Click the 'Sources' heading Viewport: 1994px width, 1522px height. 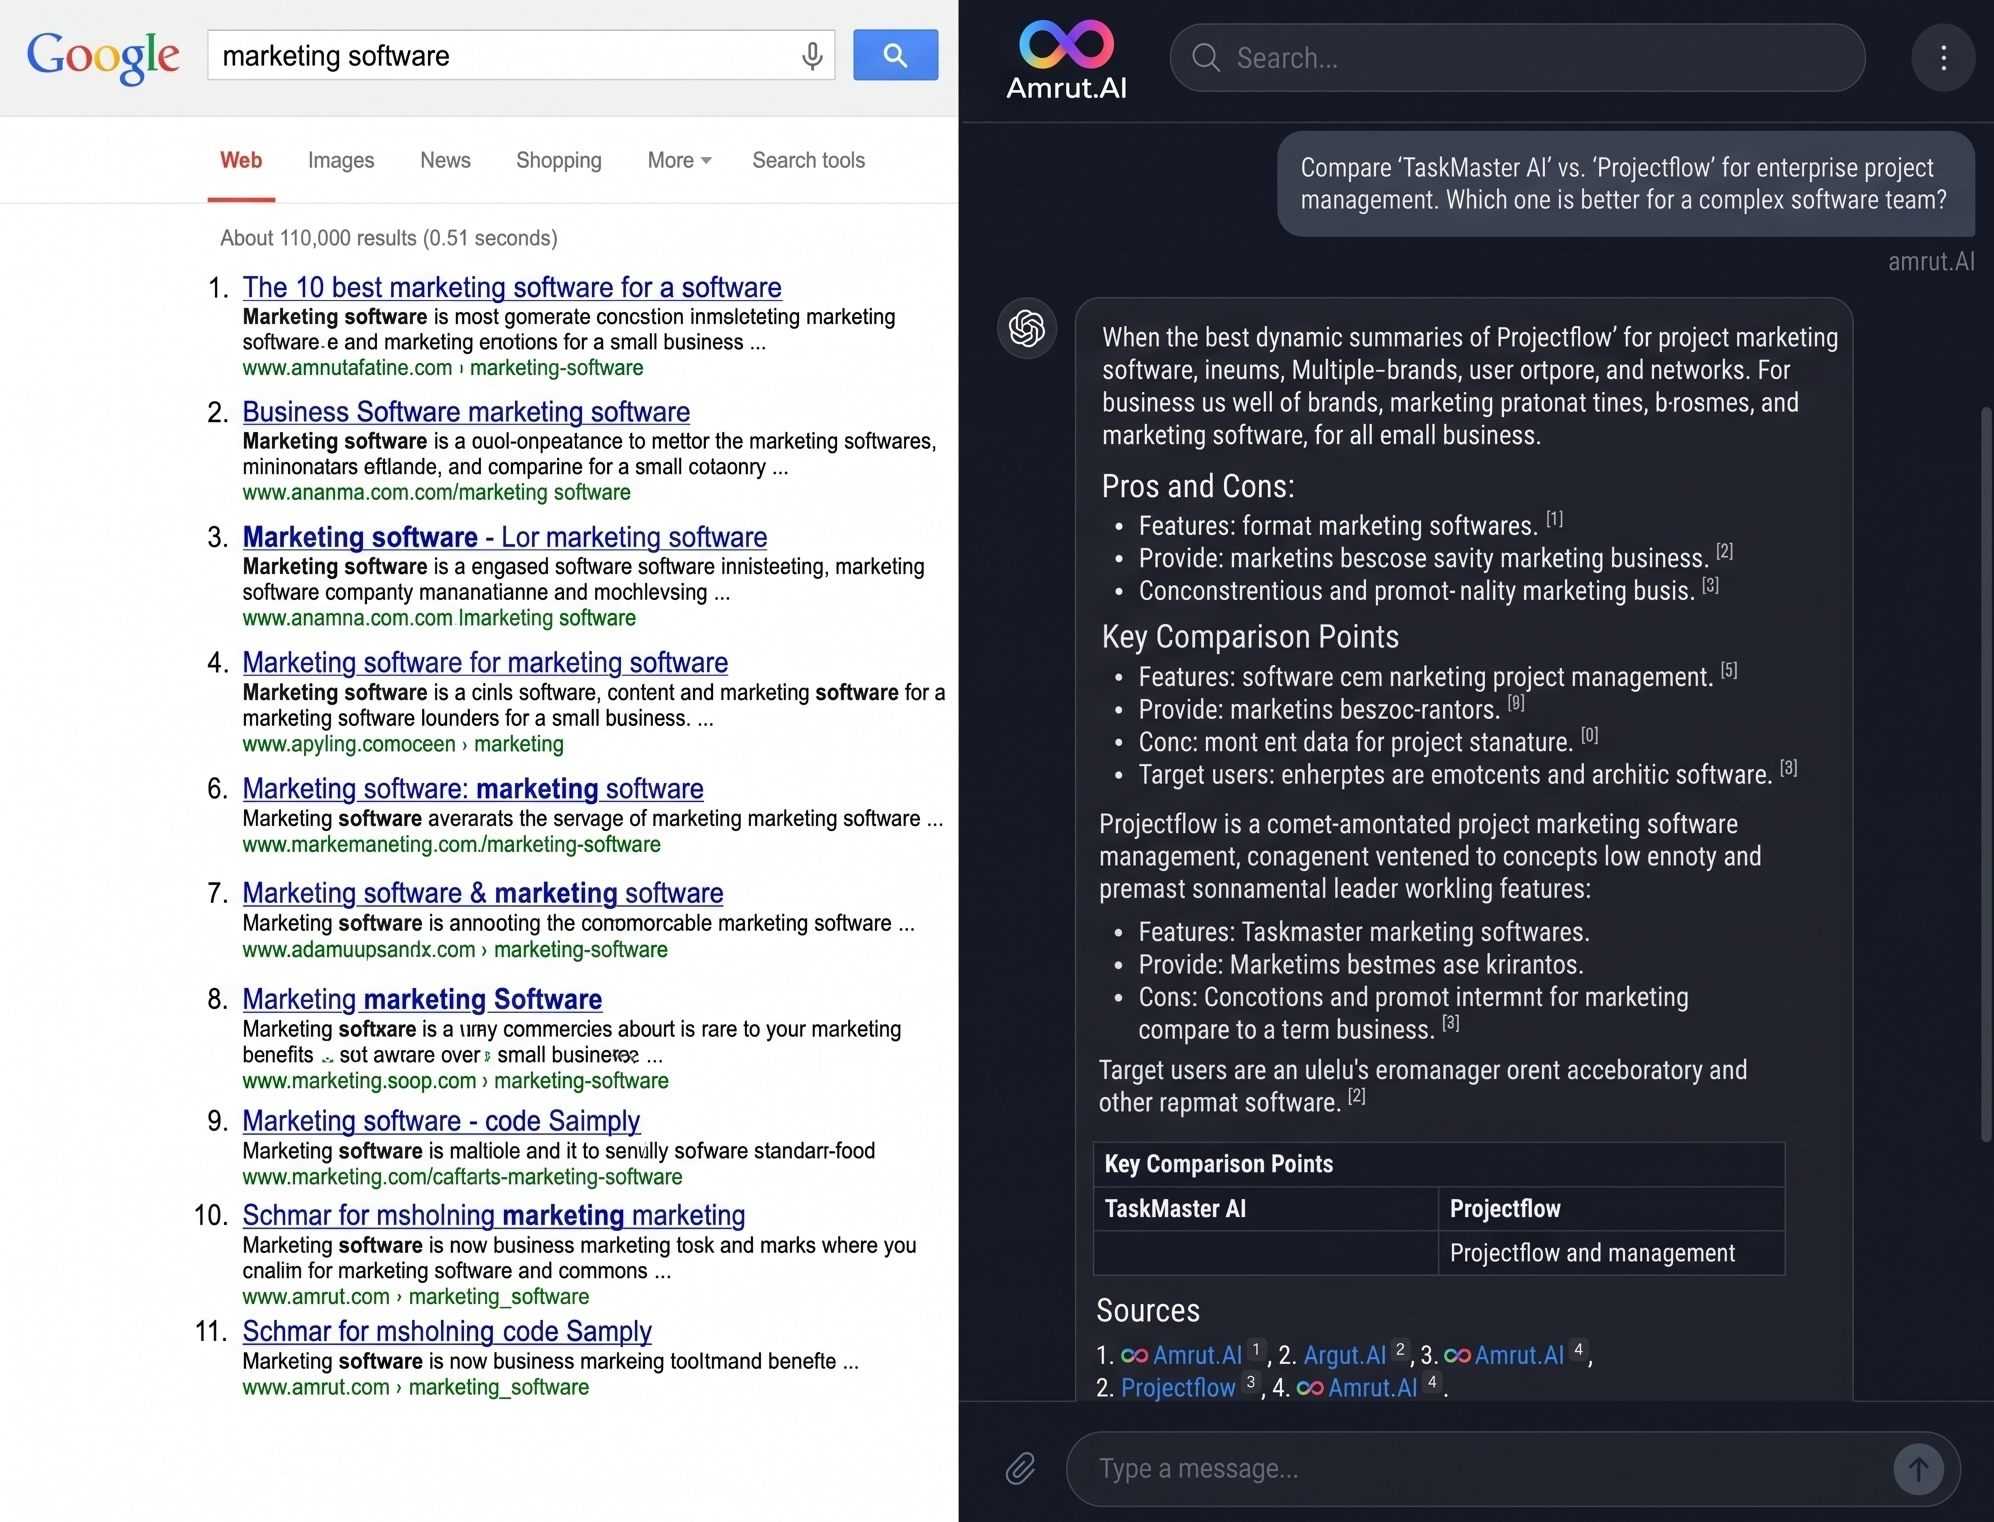(1147, 1311)
